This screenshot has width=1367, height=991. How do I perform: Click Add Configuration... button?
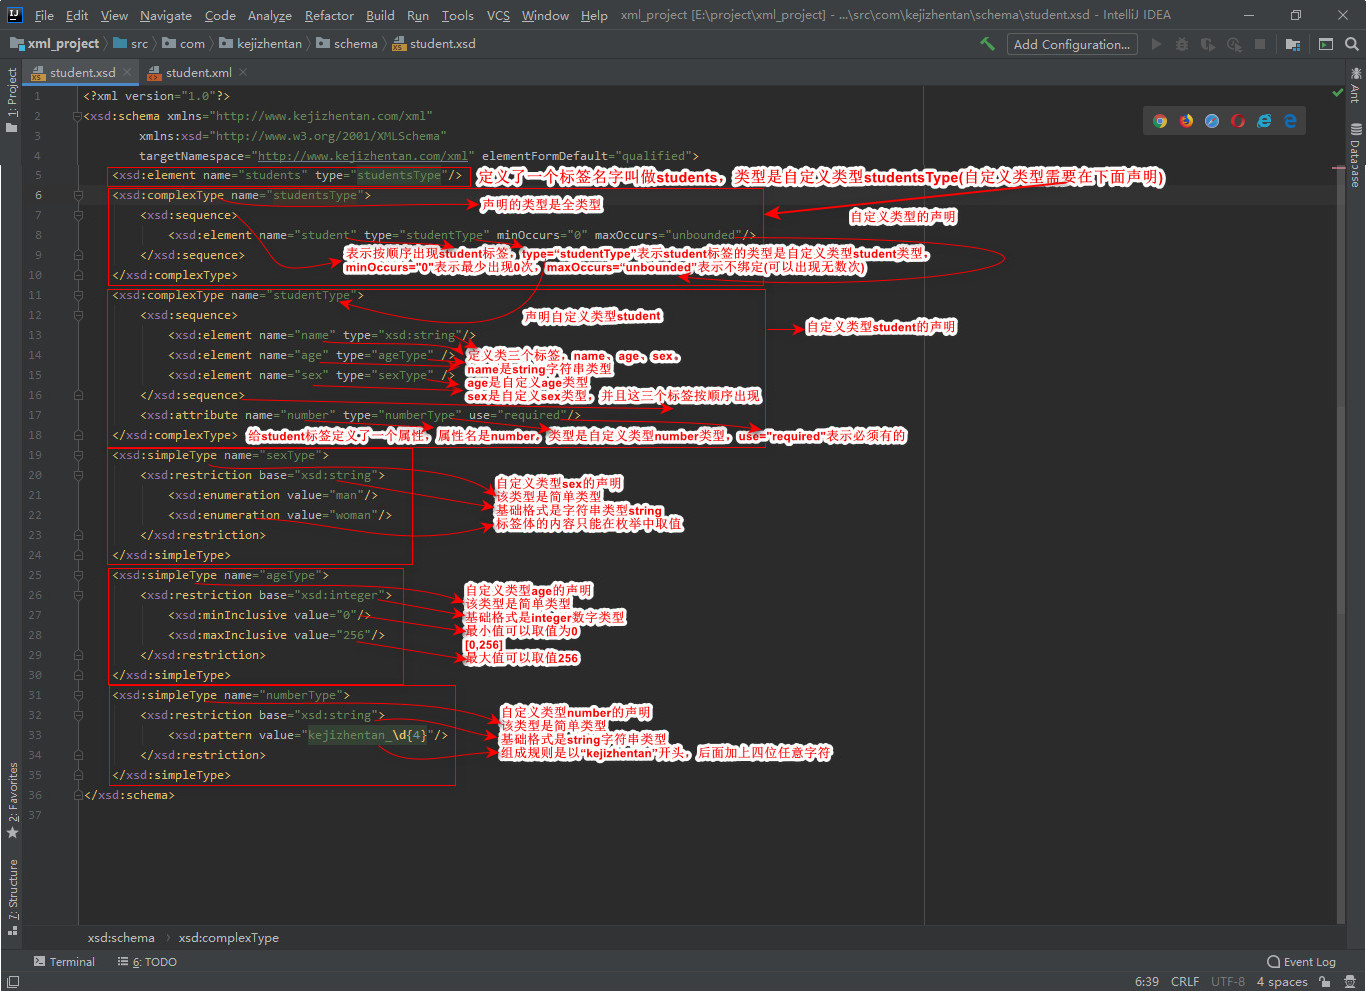tap(1072, 44)
